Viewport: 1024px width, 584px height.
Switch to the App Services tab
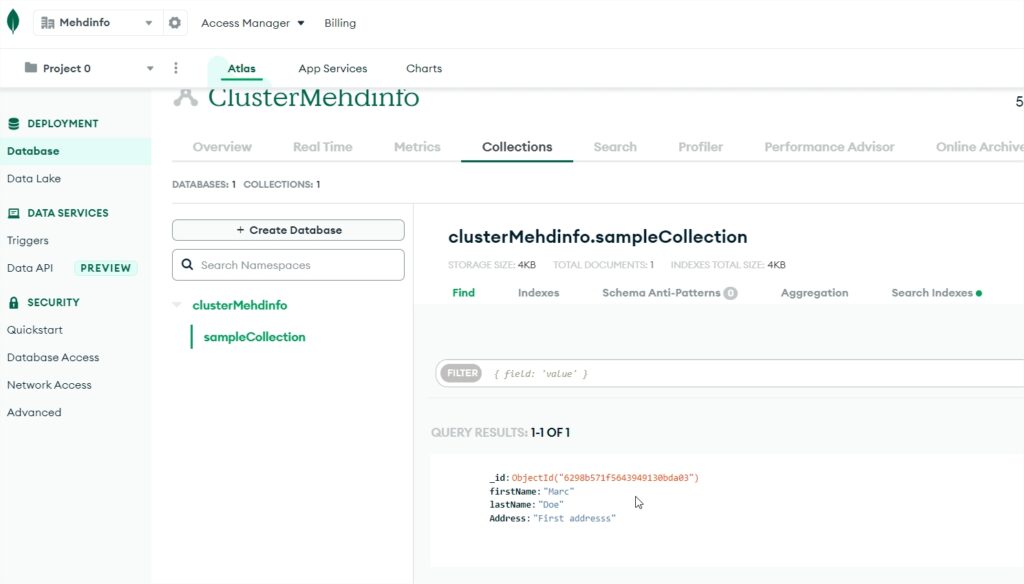pyautogui.click(x=332, y=68)
